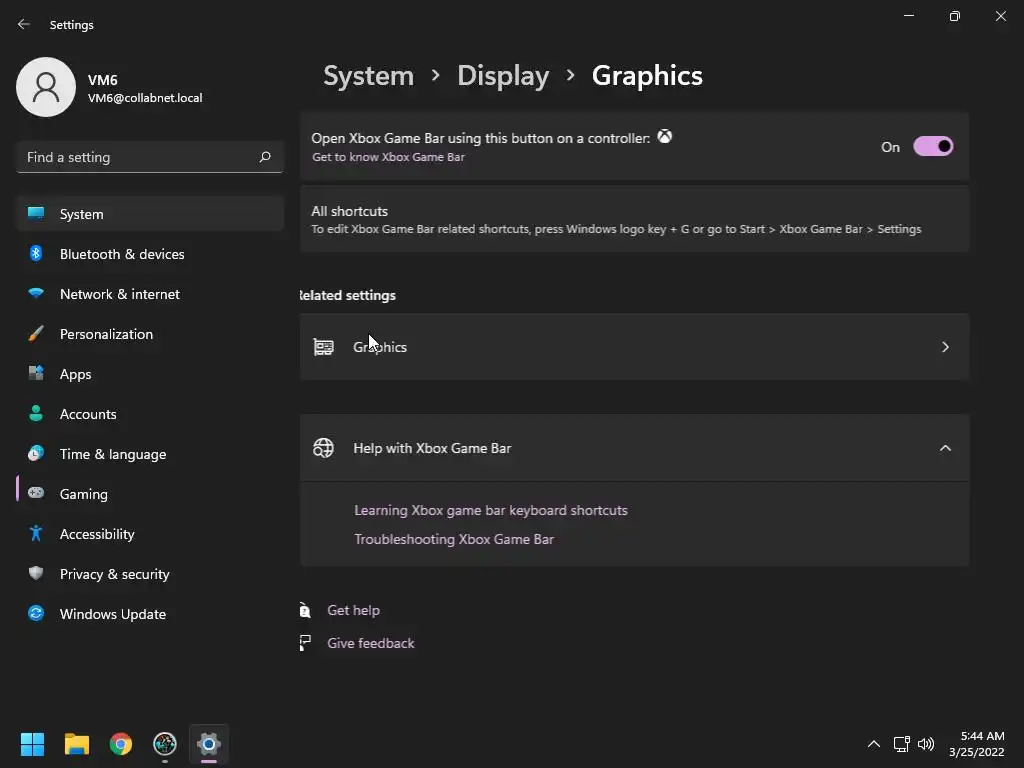Image resolution: width=1024 pixels, height=768 pixels.
Task: Open Graphics related settings chevron
Action: (945, 347)
